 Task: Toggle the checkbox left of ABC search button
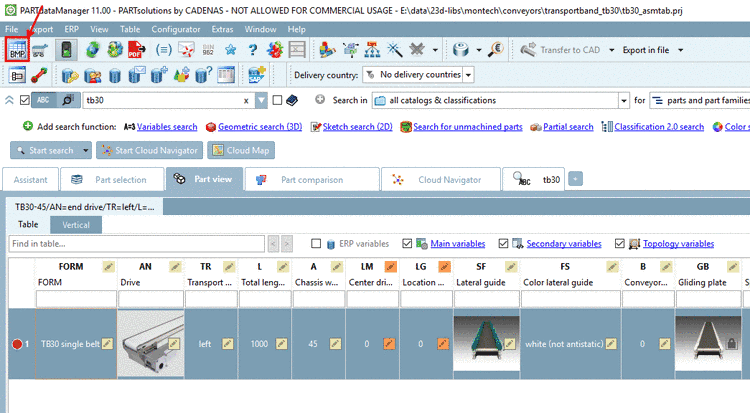tap(25, 100)
